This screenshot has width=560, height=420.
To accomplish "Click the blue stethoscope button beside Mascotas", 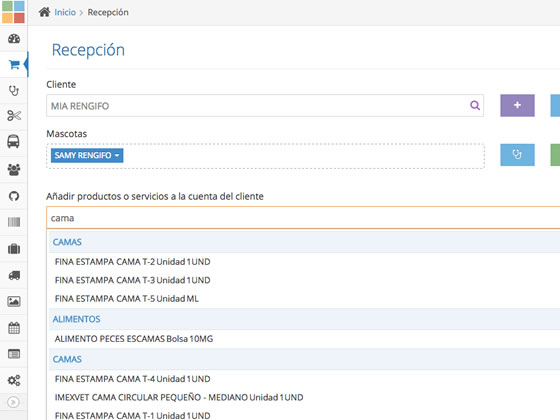I will pyautogui.click(x=518, y=155).
